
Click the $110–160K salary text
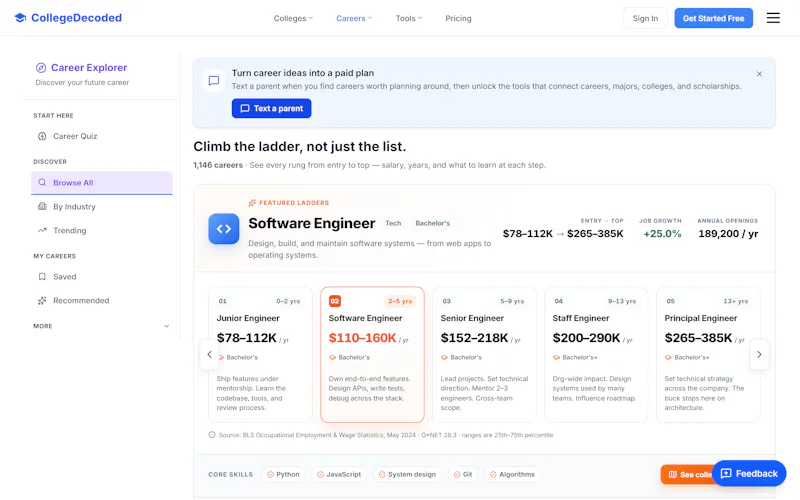point(362,338)
